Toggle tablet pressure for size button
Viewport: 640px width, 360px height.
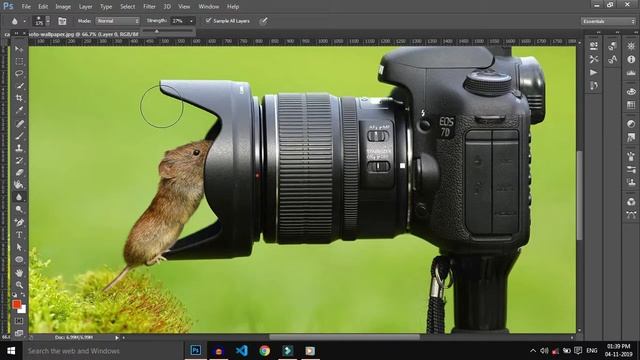(x=264, y=21)
